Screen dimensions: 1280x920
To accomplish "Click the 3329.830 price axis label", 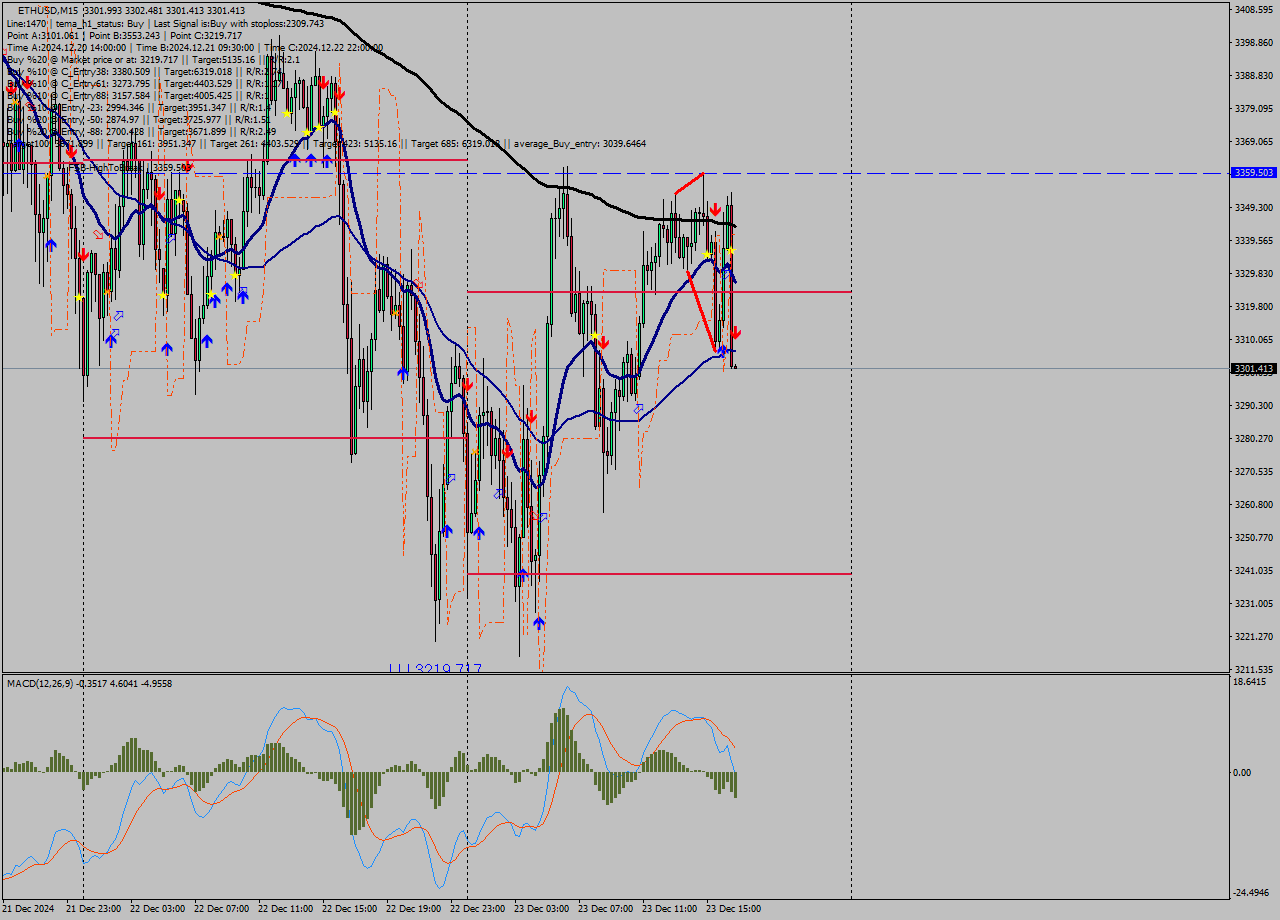I will pos(1254,274).
